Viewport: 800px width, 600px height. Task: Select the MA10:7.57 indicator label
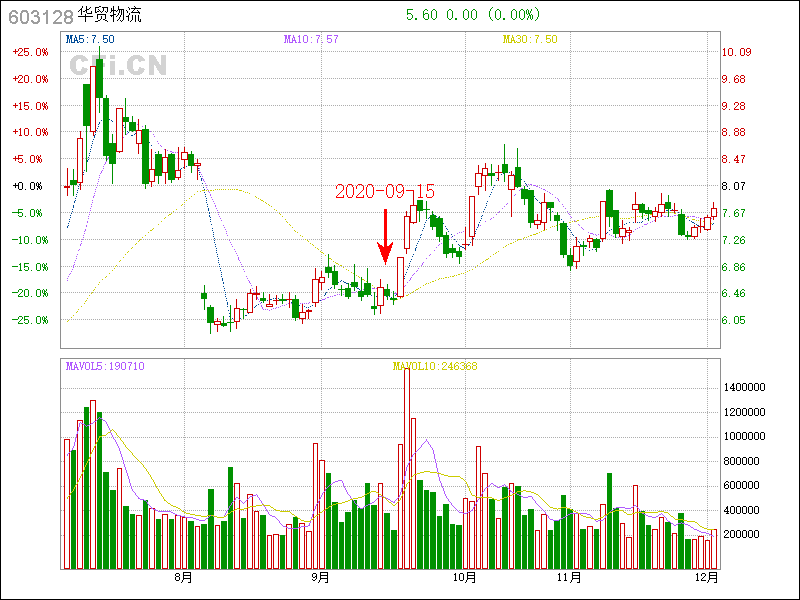point(311,39)
